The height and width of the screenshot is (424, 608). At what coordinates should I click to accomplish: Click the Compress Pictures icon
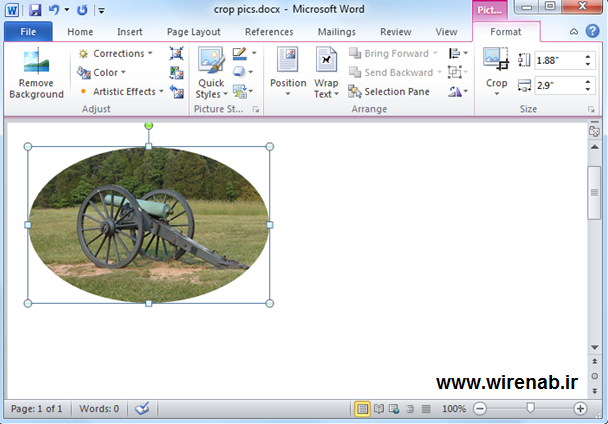click(177, 53)
